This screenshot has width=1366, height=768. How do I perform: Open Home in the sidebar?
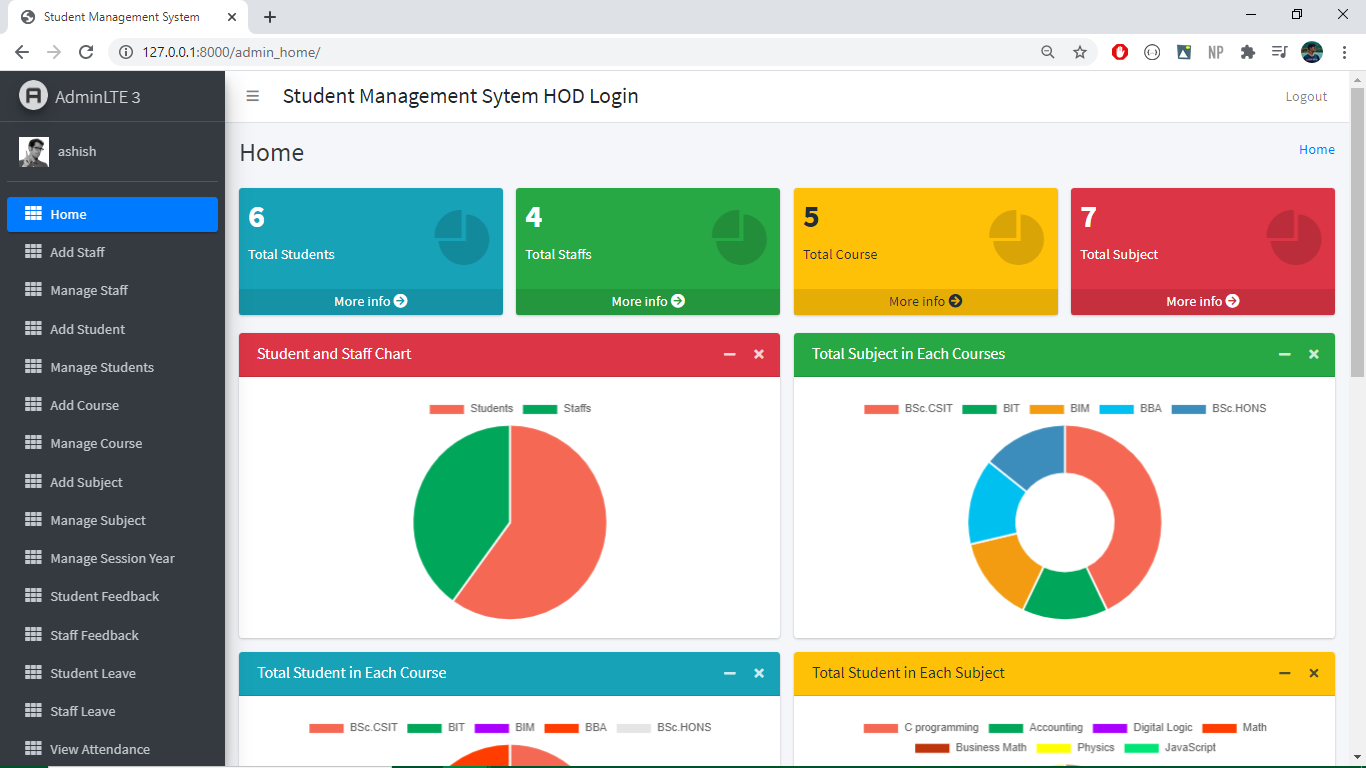112,214
